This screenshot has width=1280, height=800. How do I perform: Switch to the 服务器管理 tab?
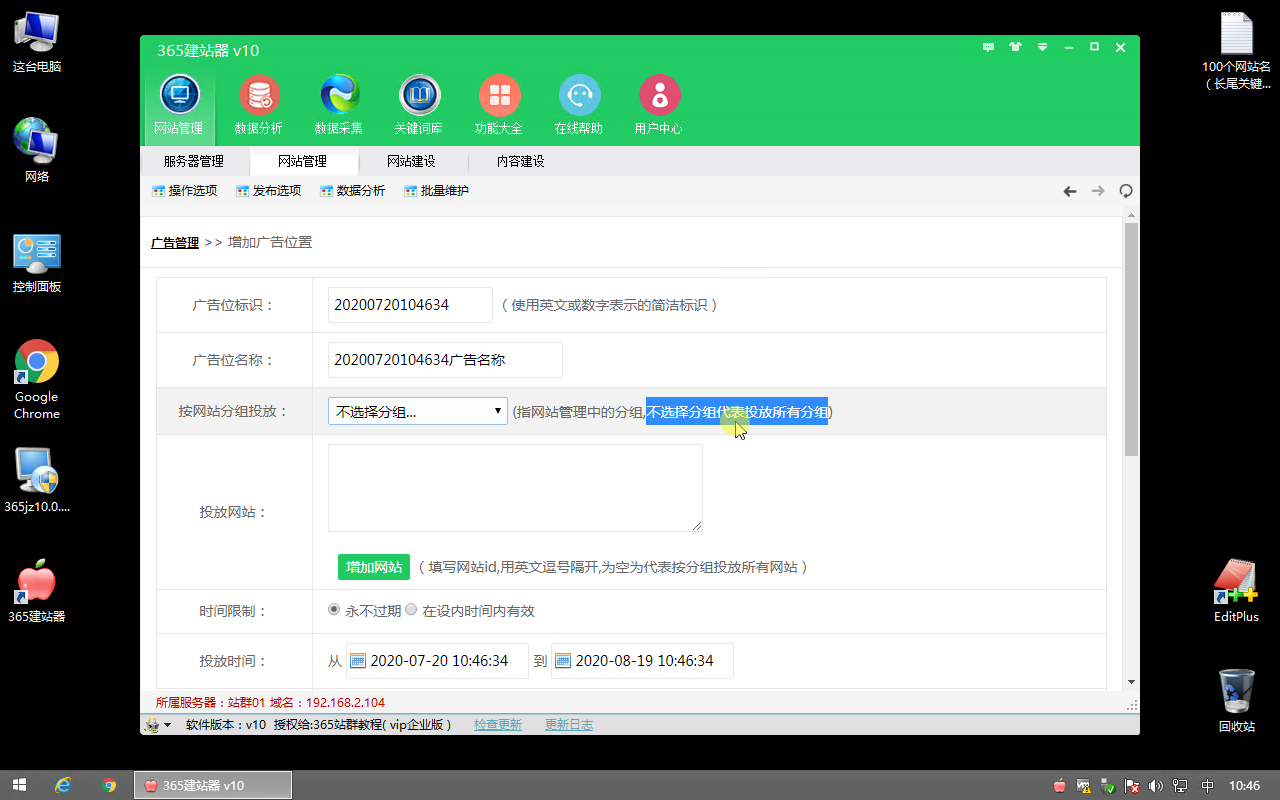(194, 161)
